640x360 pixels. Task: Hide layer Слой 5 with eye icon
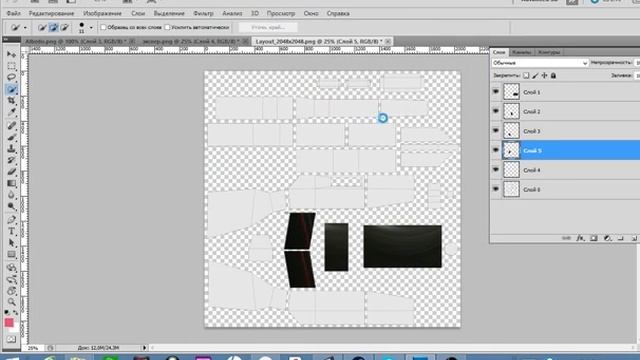coord(496,150)
